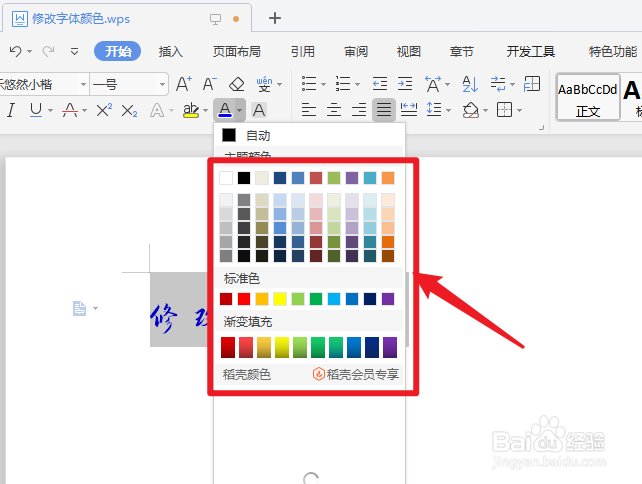Expand the font color dropdown arrow
Viewport: 642px width, 484px height.
point(240,110)
